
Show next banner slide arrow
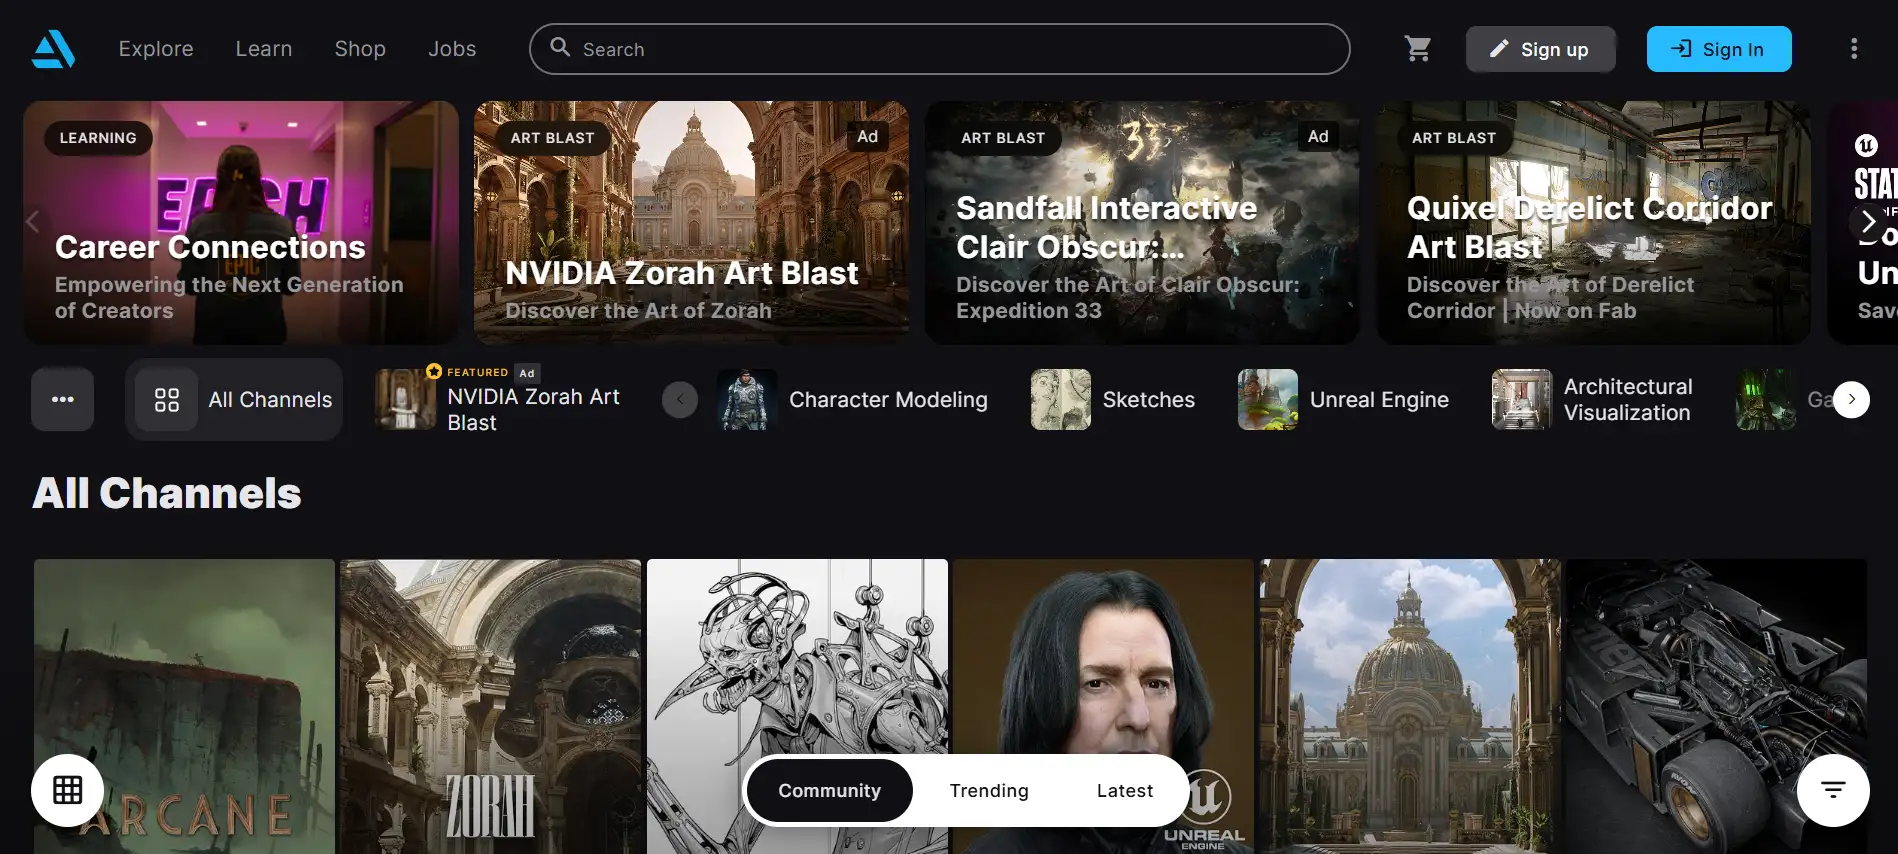pyautogui.click(x=1867, y=222)
